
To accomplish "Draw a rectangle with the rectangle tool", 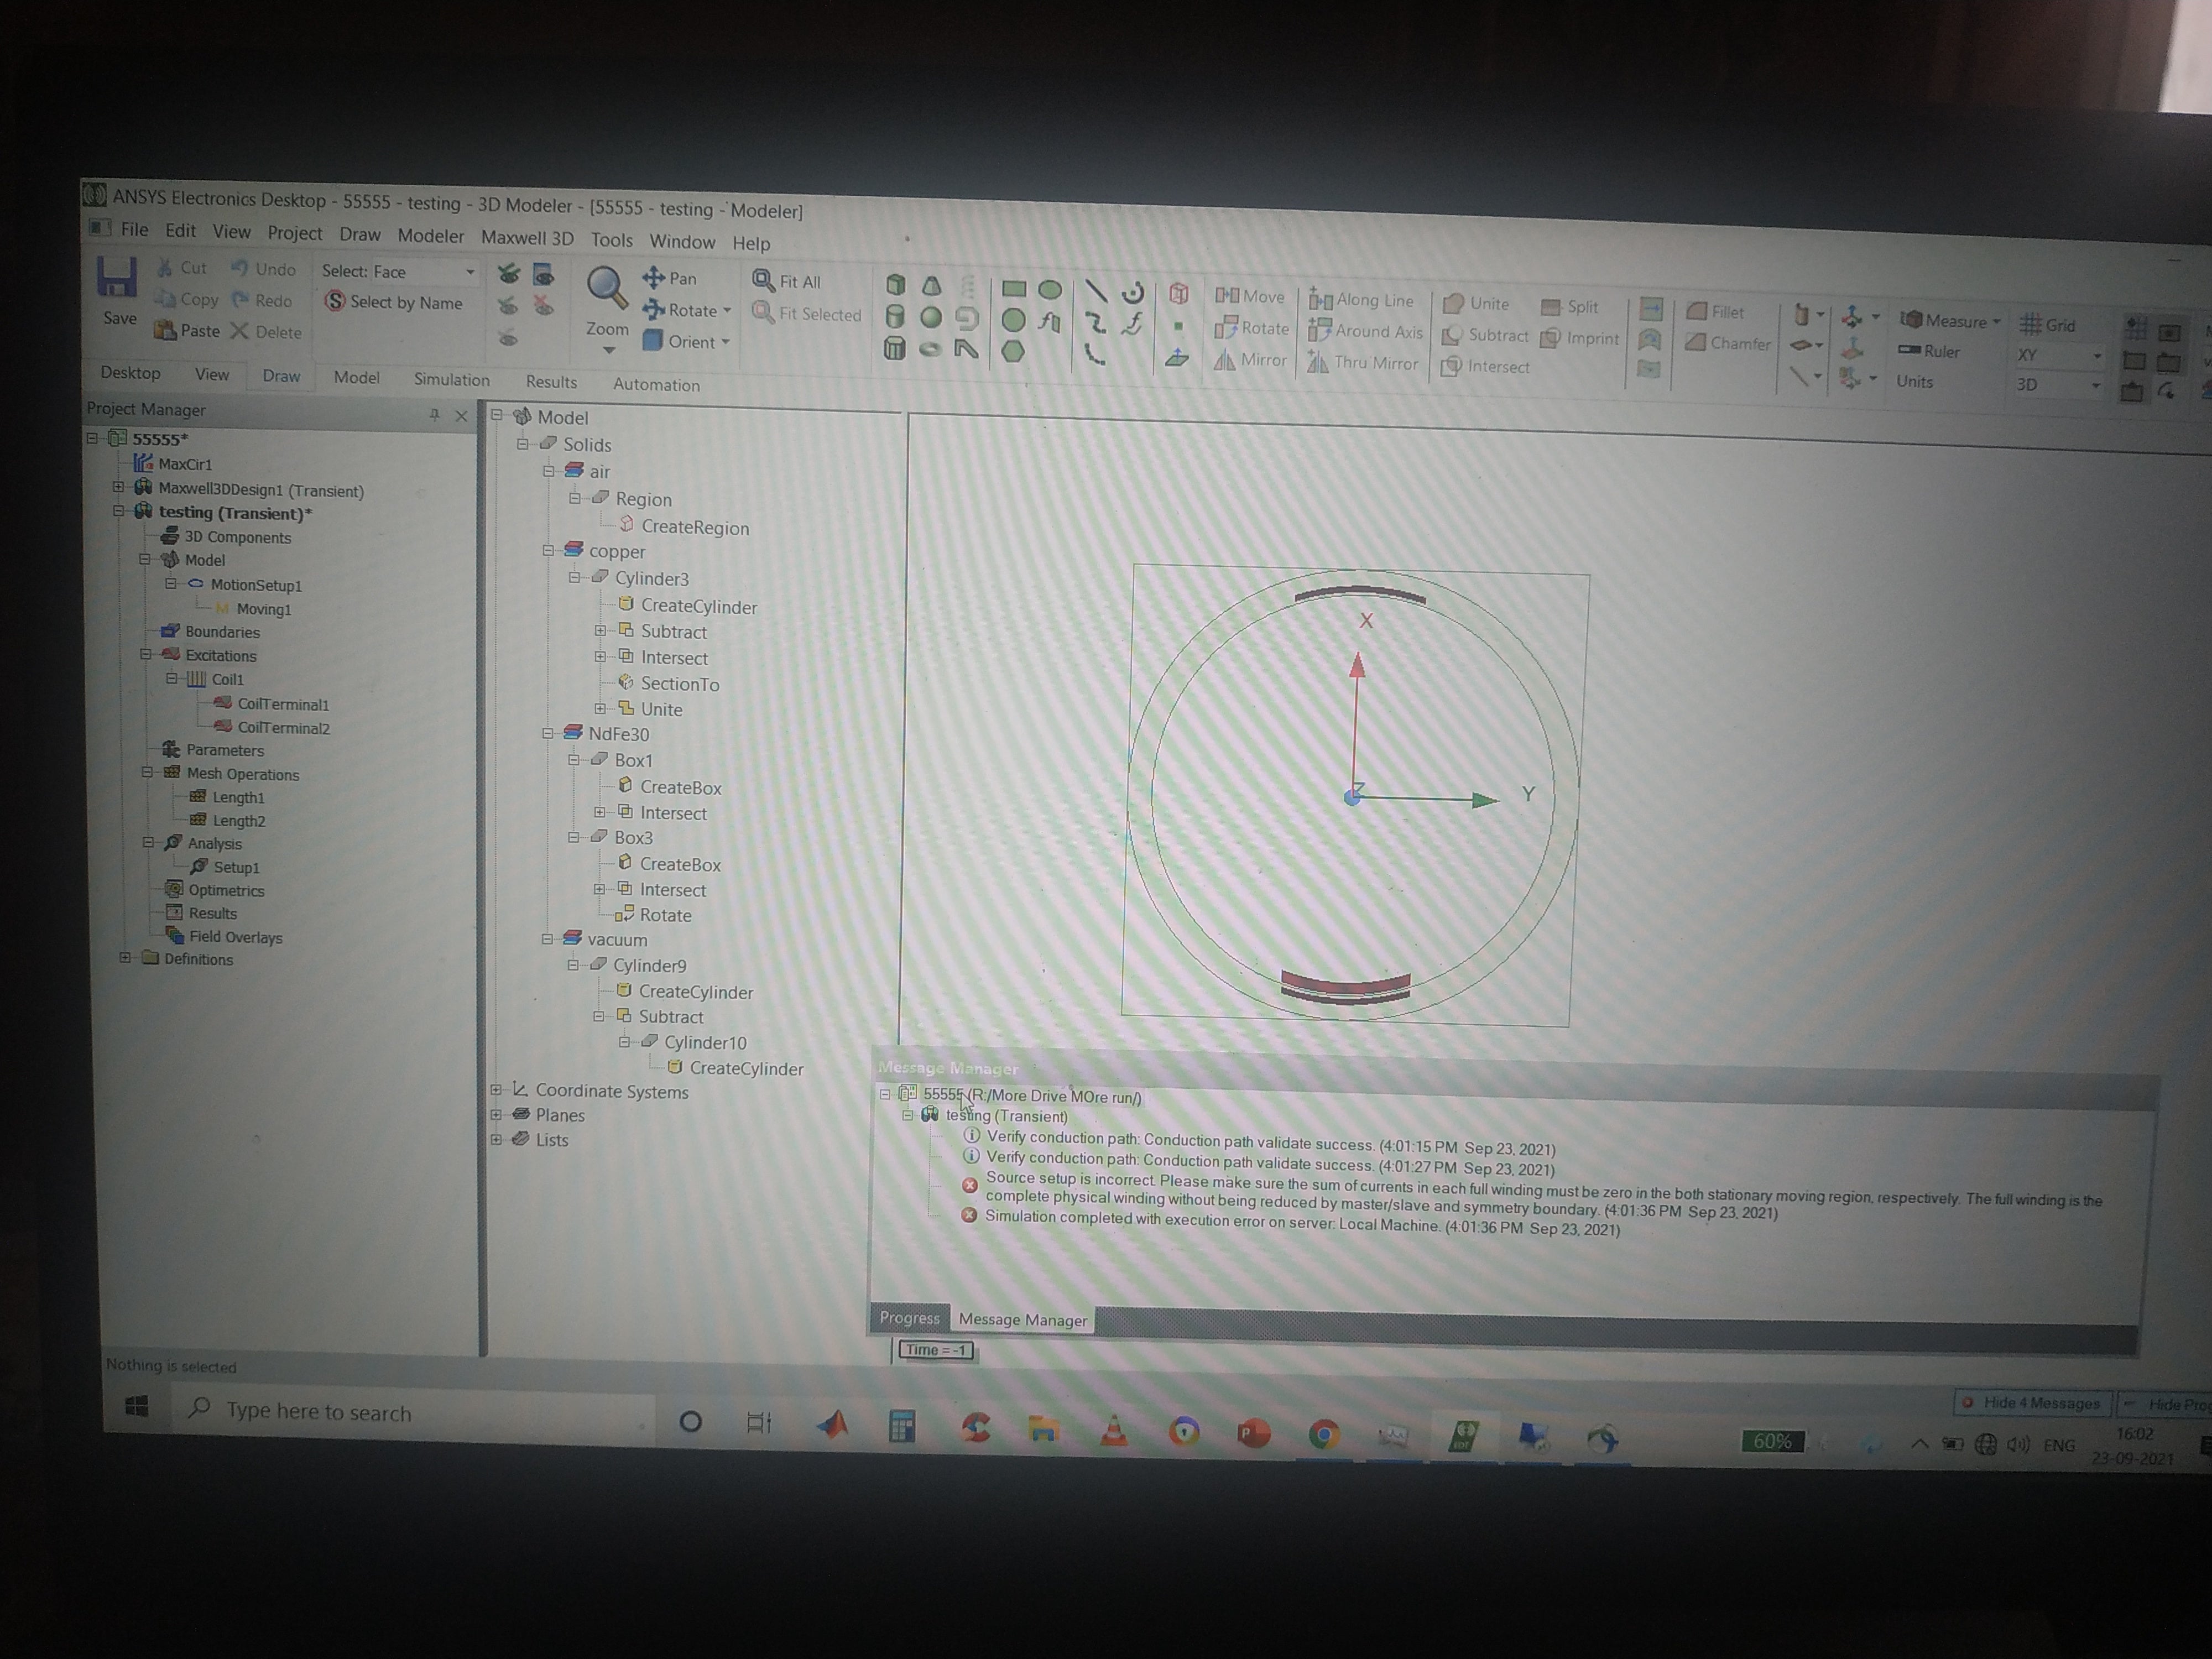I will pyautogui.click(x=1014, y=289).
